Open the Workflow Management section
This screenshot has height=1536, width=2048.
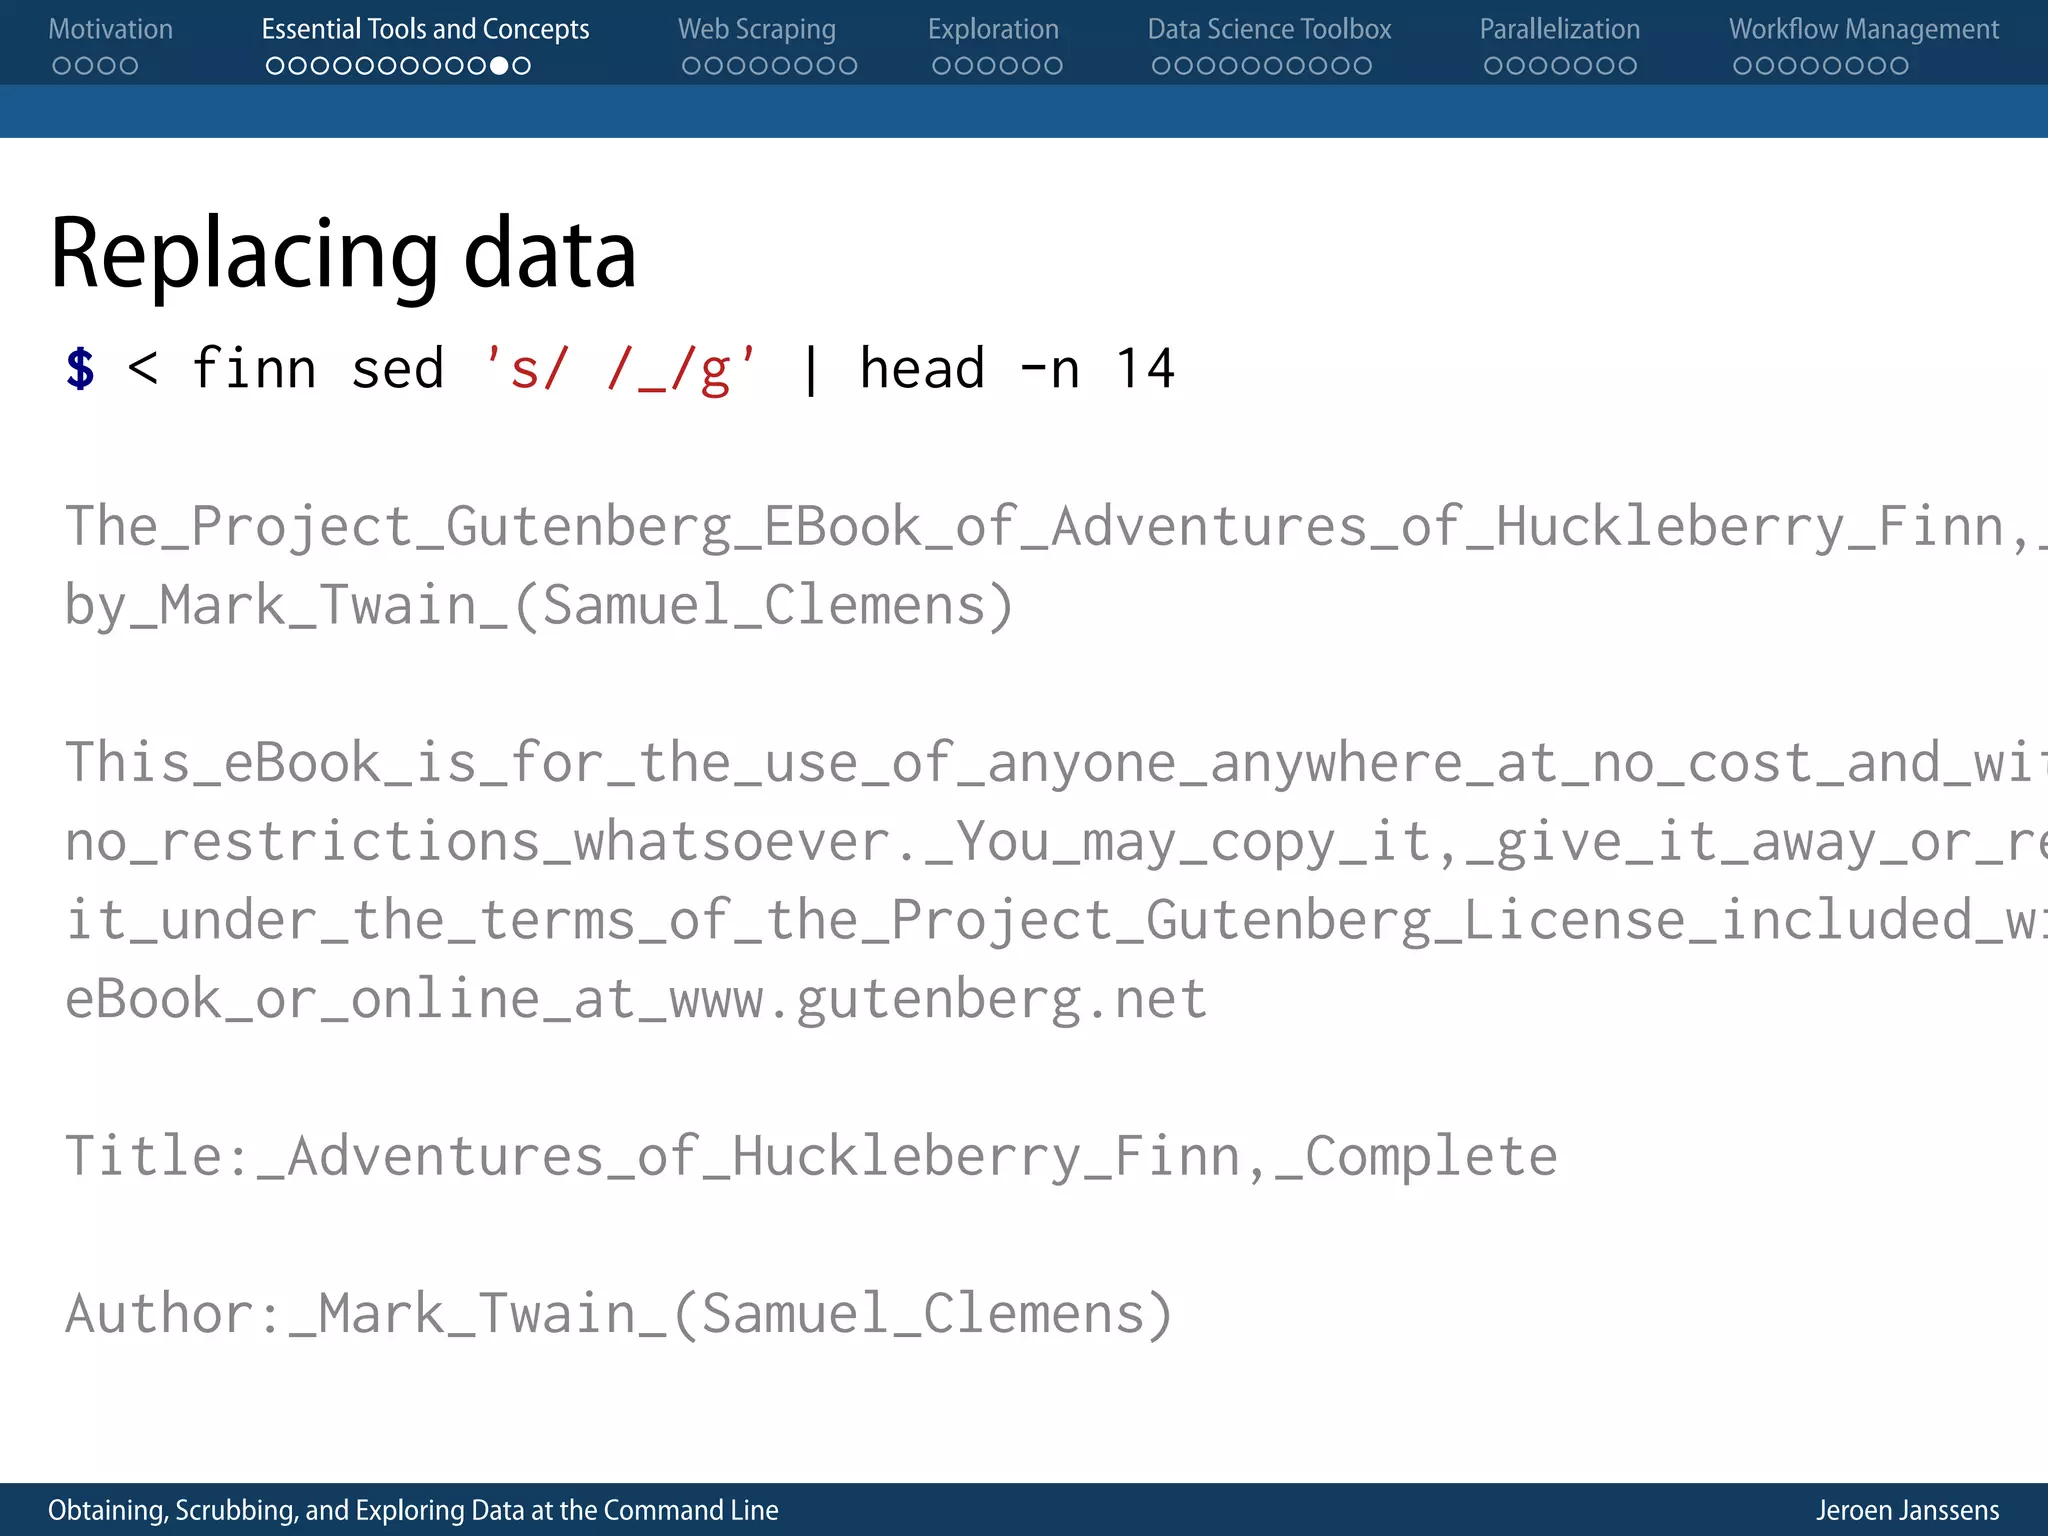(x=1864, y=29)
